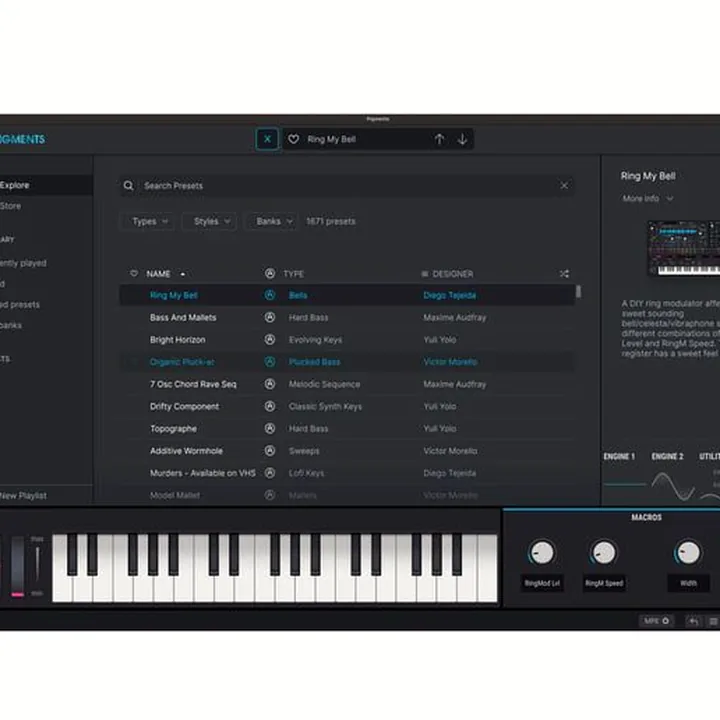Close the preset browser with the X button
Viewport: 720px width, 720px height.
267,139
